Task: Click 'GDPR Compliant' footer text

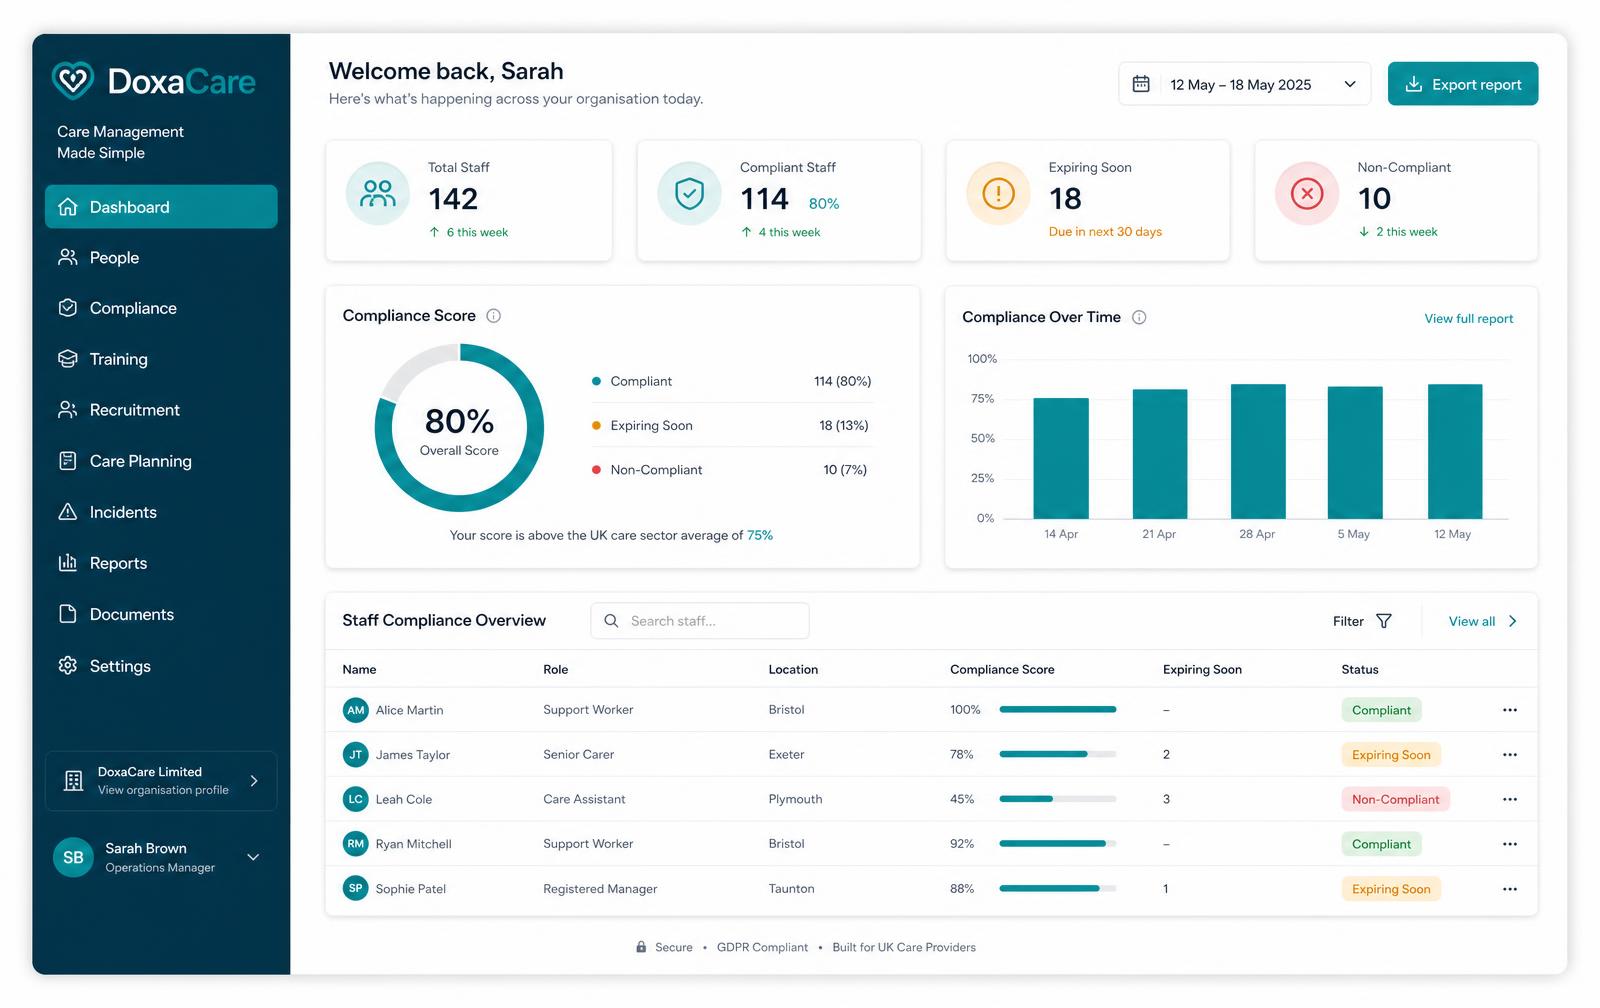Action: coord(762,947)
